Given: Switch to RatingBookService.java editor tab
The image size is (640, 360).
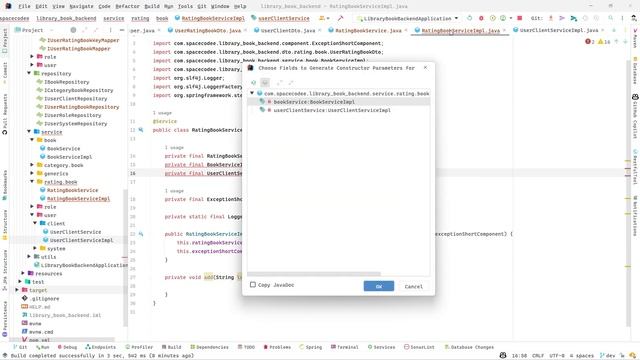Looking at the screenshot, I should pos(368,30).
